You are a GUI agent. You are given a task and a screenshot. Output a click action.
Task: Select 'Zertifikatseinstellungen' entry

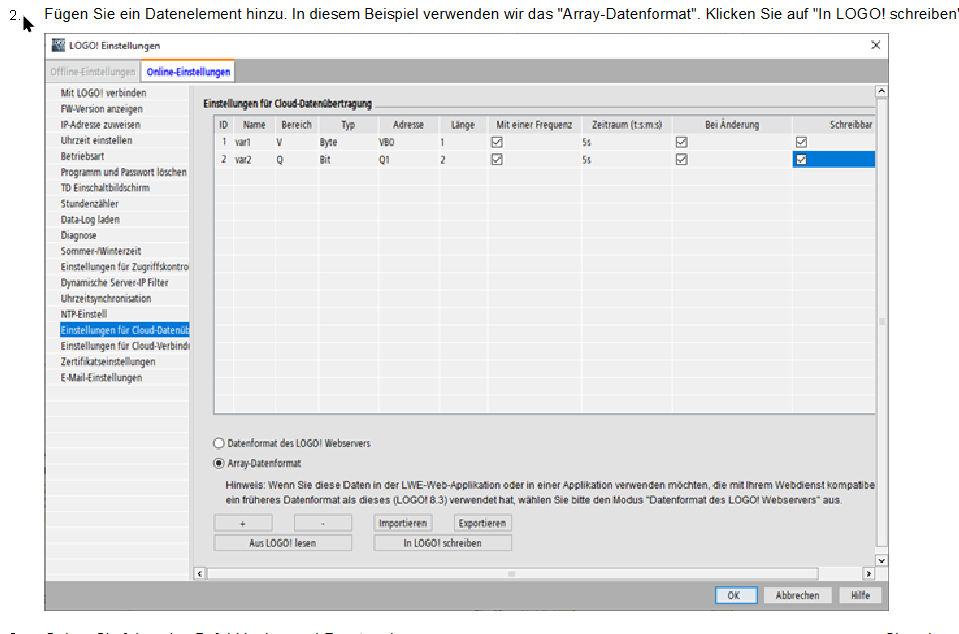pyautogui.click(x=108, y=362)
